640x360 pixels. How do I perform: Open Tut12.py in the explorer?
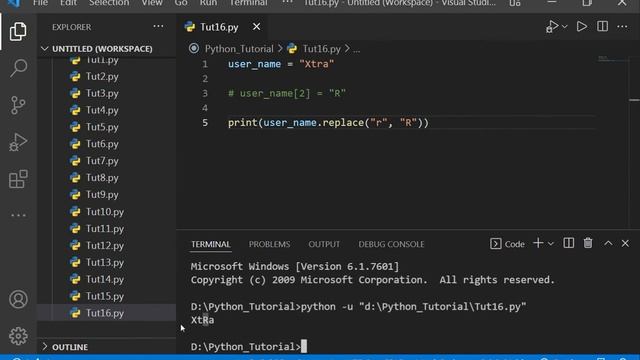click(104, 245)
